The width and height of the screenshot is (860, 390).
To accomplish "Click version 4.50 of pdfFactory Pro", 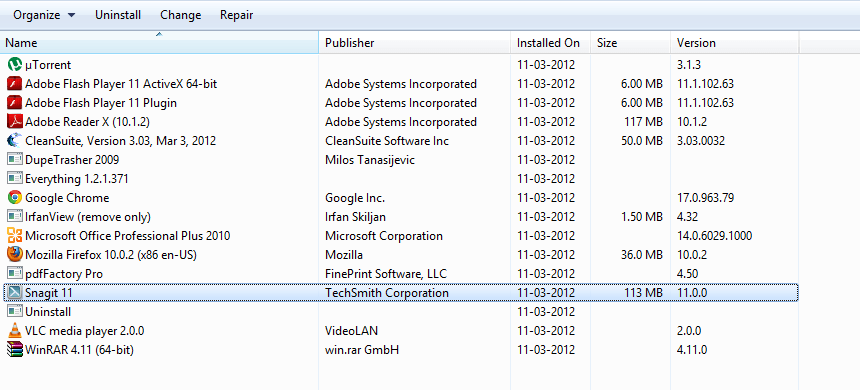I will [688, 274].
